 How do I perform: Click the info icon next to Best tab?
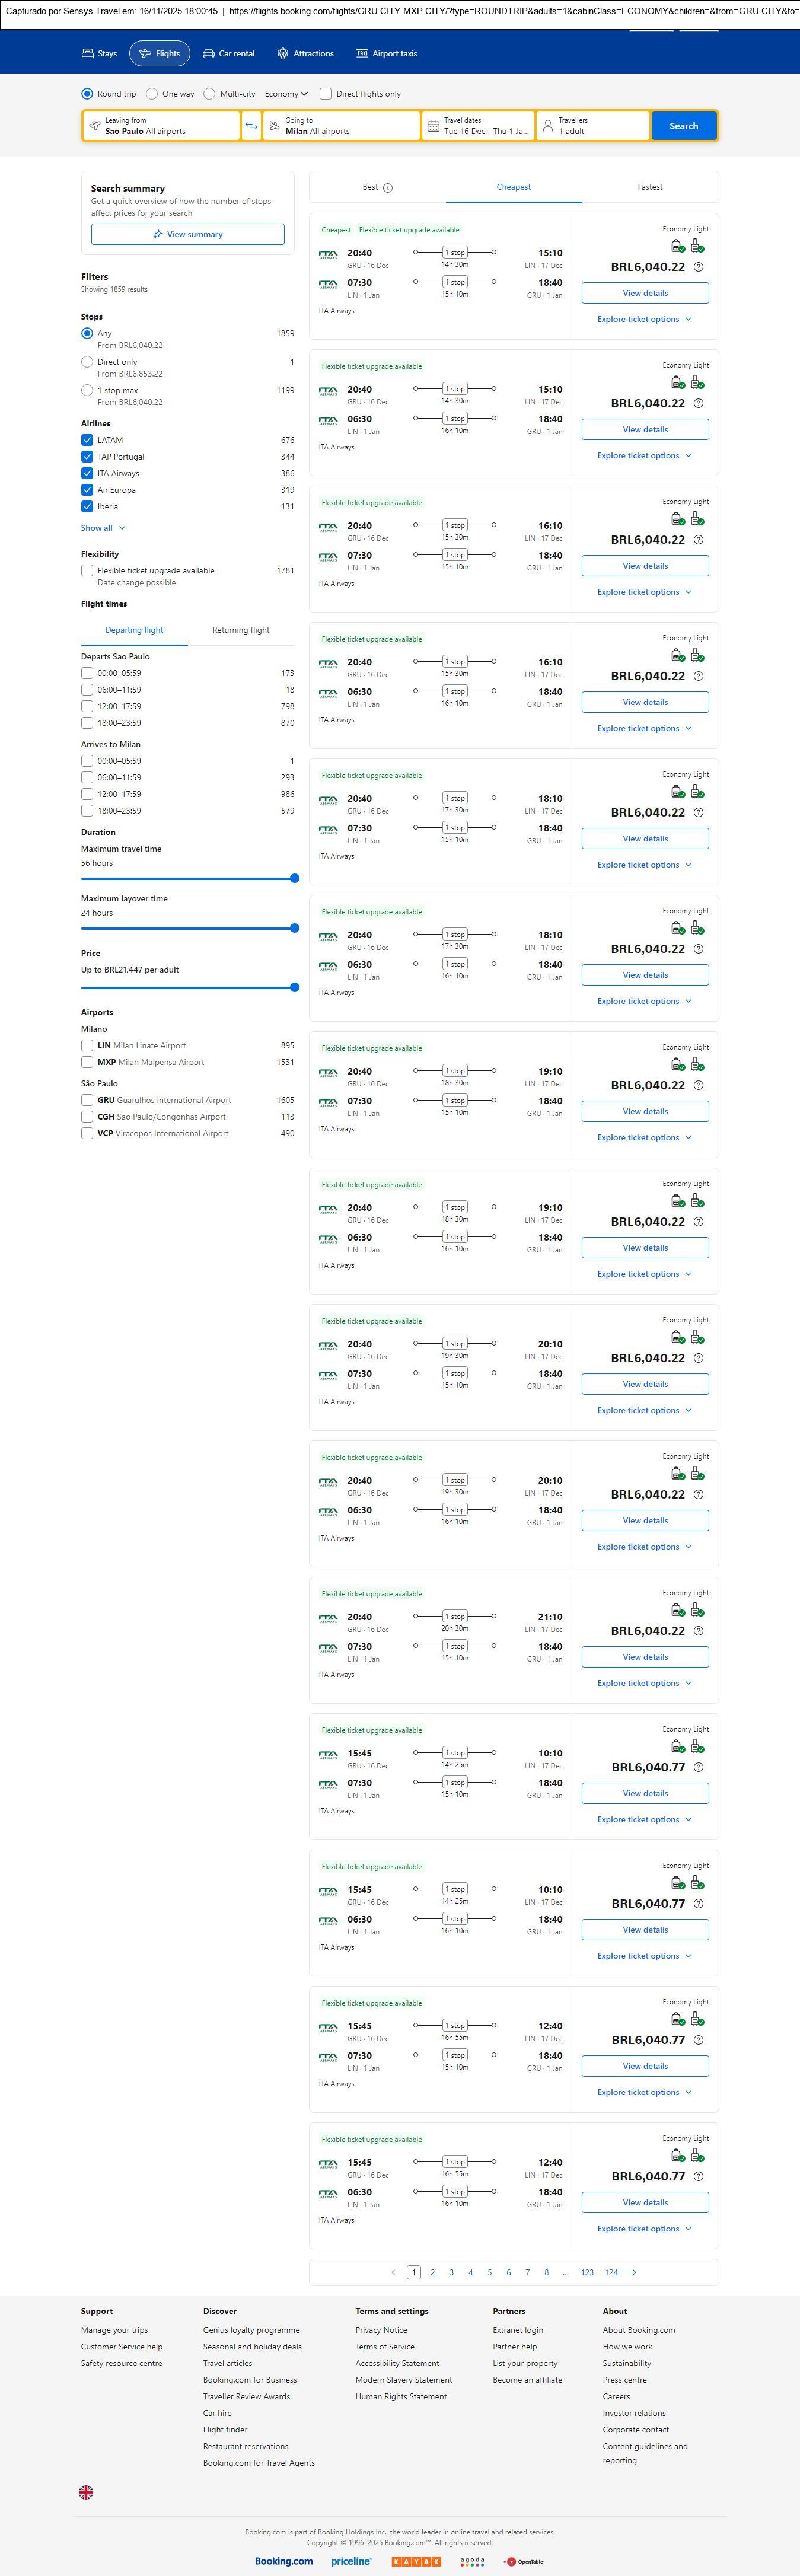click(388, 188)
